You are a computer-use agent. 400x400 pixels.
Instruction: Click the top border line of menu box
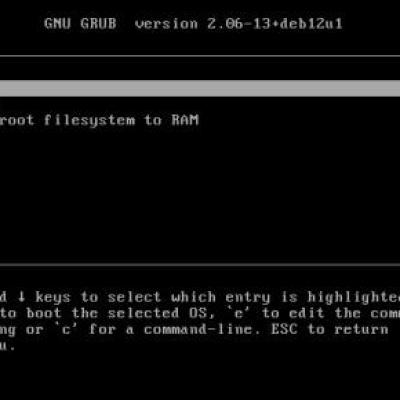[x=200, y=56]
